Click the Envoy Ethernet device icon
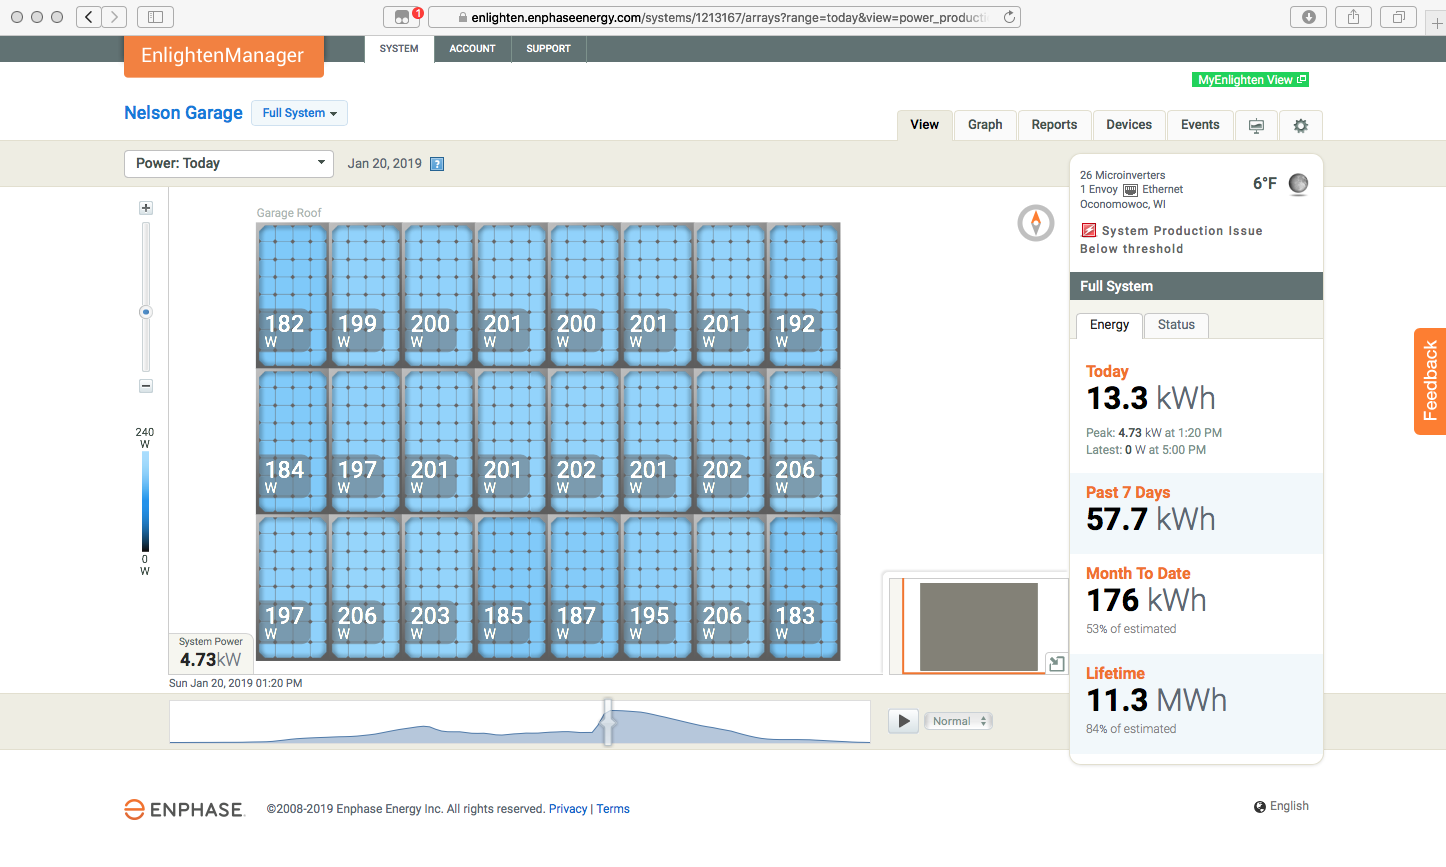Screen dimensions: 1446x867 [x=1130, y=190]
